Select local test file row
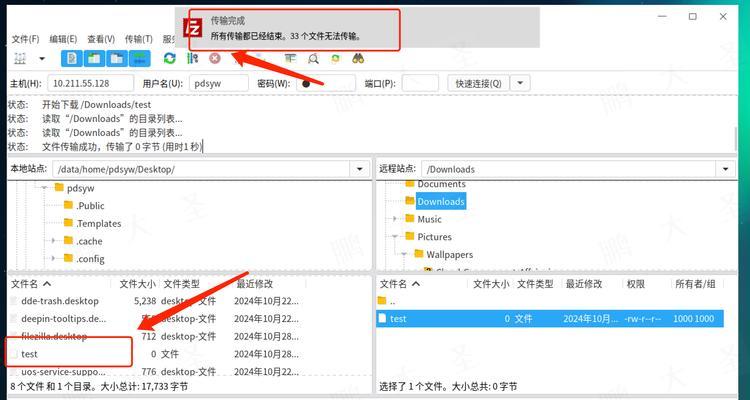750x400 pixels. [157, 354]
